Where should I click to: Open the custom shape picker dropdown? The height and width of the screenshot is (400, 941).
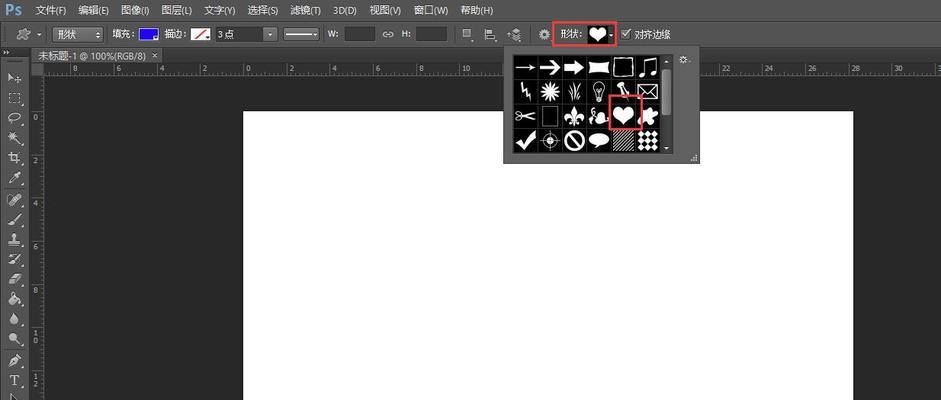point(611,35)
